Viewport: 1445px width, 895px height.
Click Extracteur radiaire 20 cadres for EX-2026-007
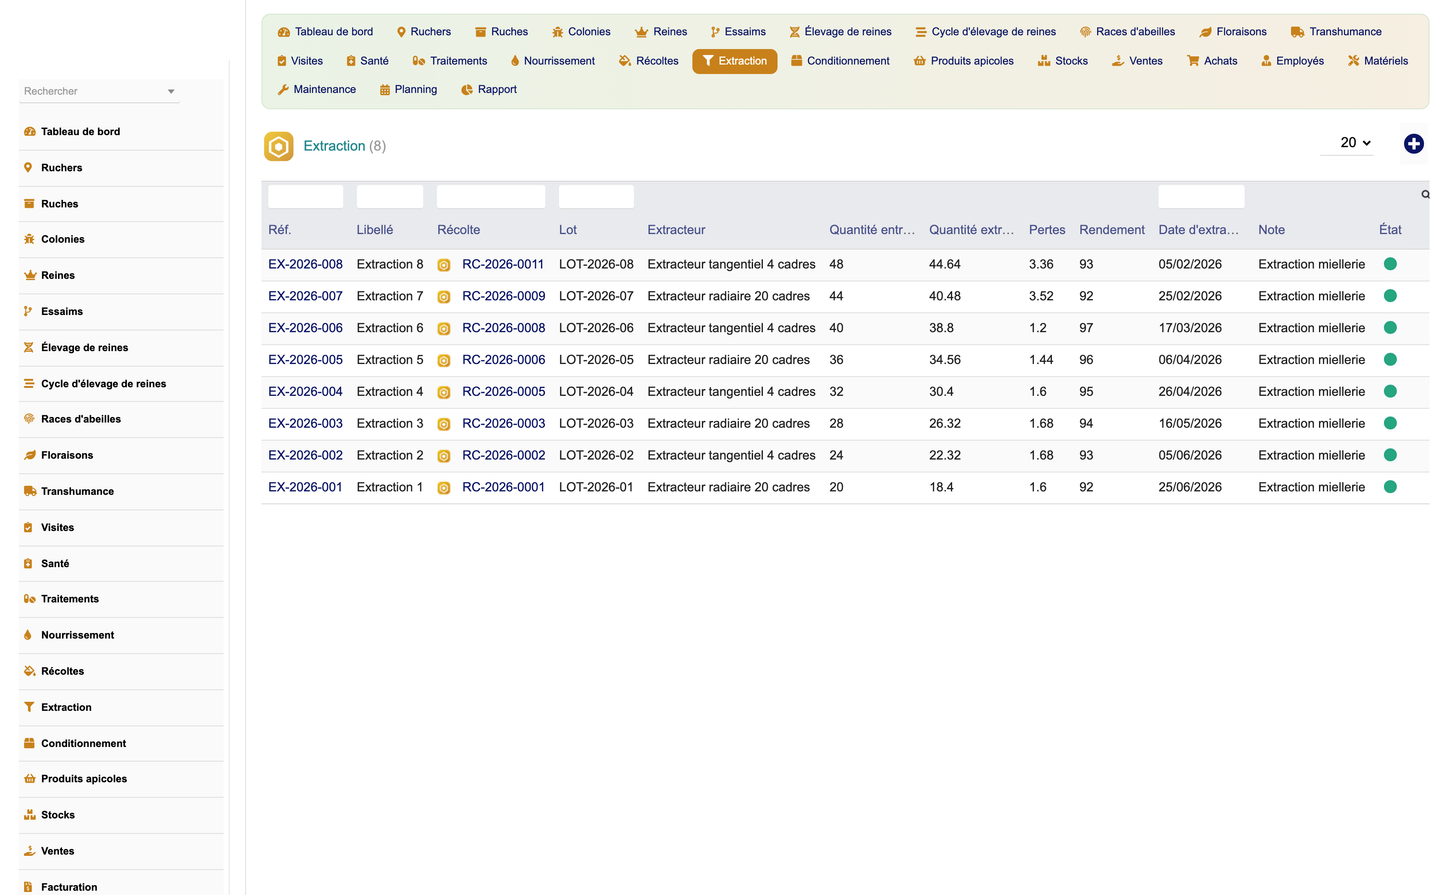[x=728, y=296]
